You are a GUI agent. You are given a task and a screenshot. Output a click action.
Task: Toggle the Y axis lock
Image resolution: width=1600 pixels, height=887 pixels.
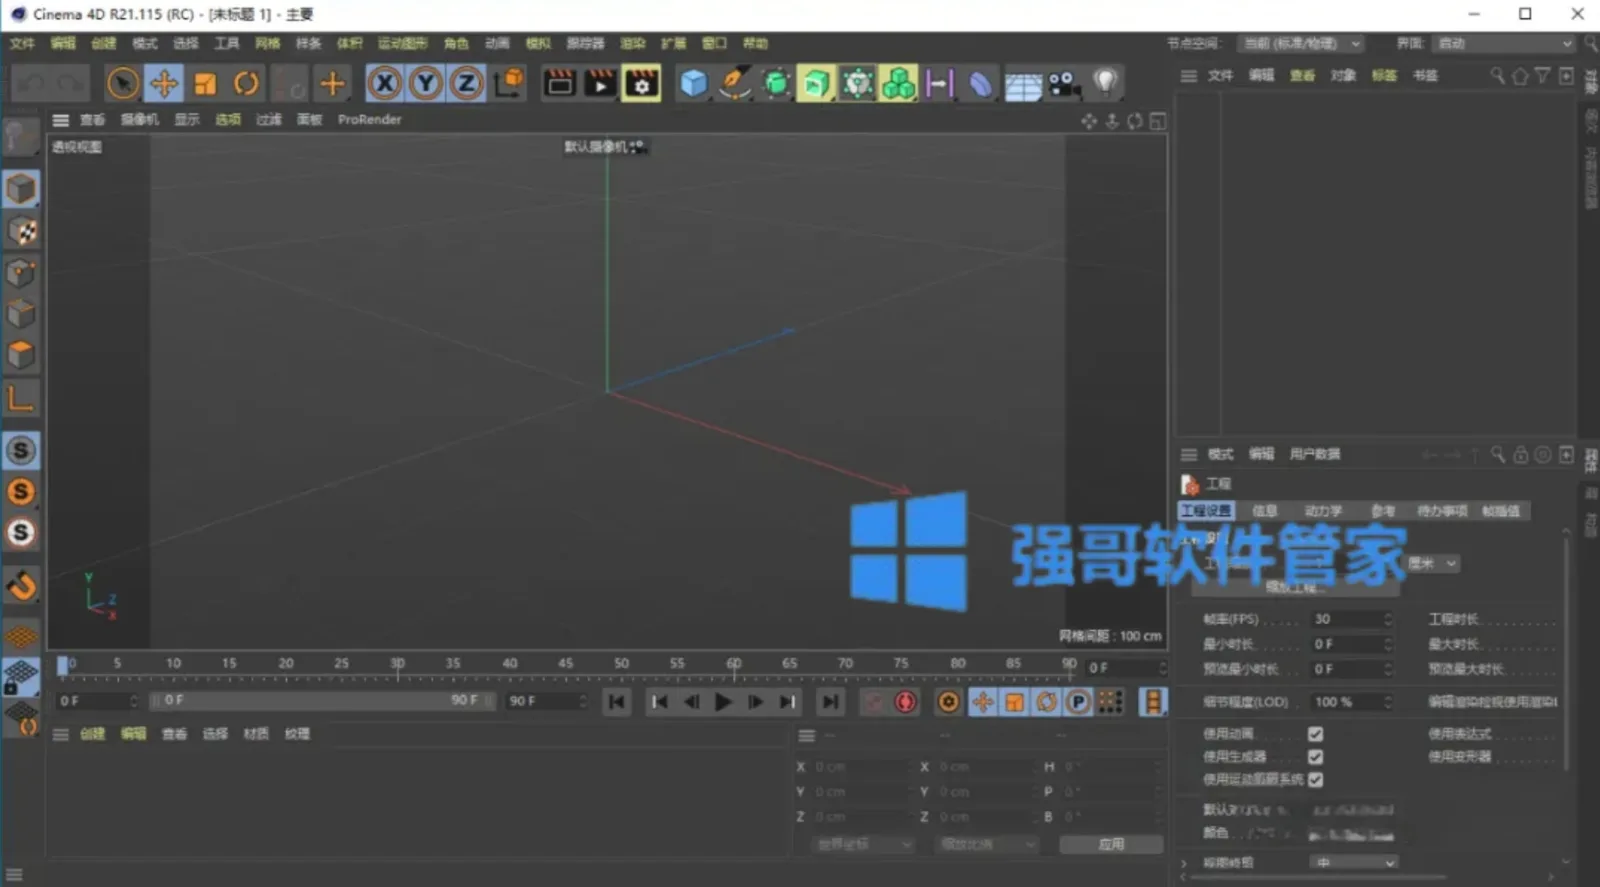[426, 84]
